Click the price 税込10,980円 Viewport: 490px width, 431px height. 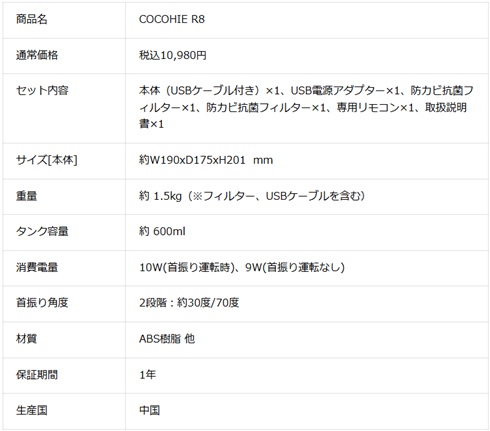[173, 55]
